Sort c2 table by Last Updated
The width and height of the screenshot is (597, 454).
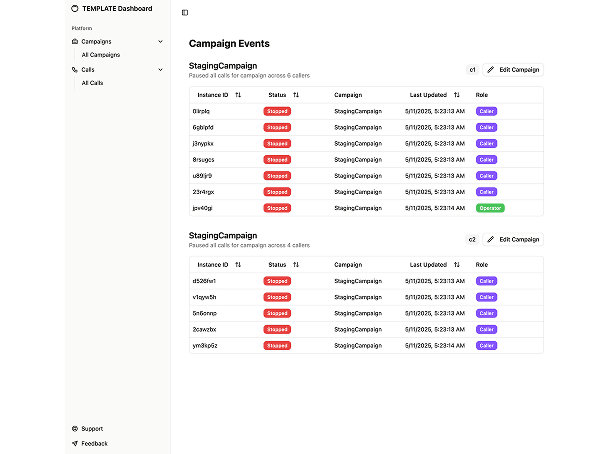pyautogui.click(x=434, y=265)
